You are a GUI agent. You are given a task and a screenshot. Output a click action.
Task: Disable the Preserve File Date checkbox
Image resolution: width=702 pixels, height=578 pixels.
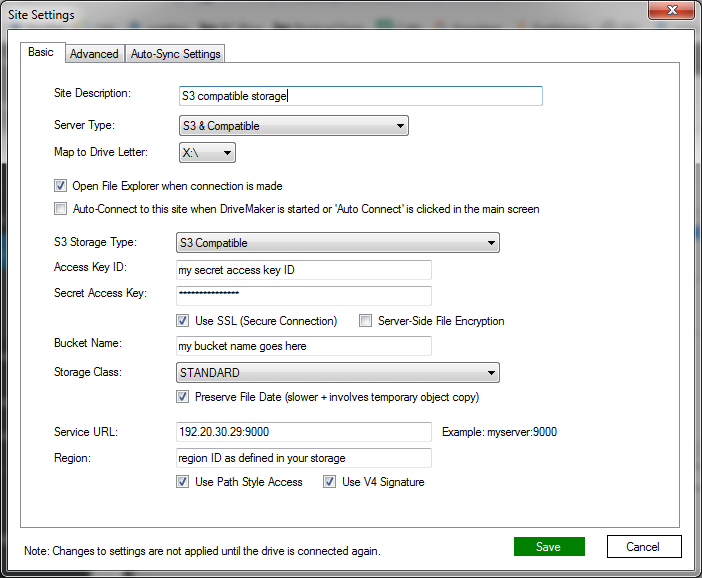(x=182, y=397)
